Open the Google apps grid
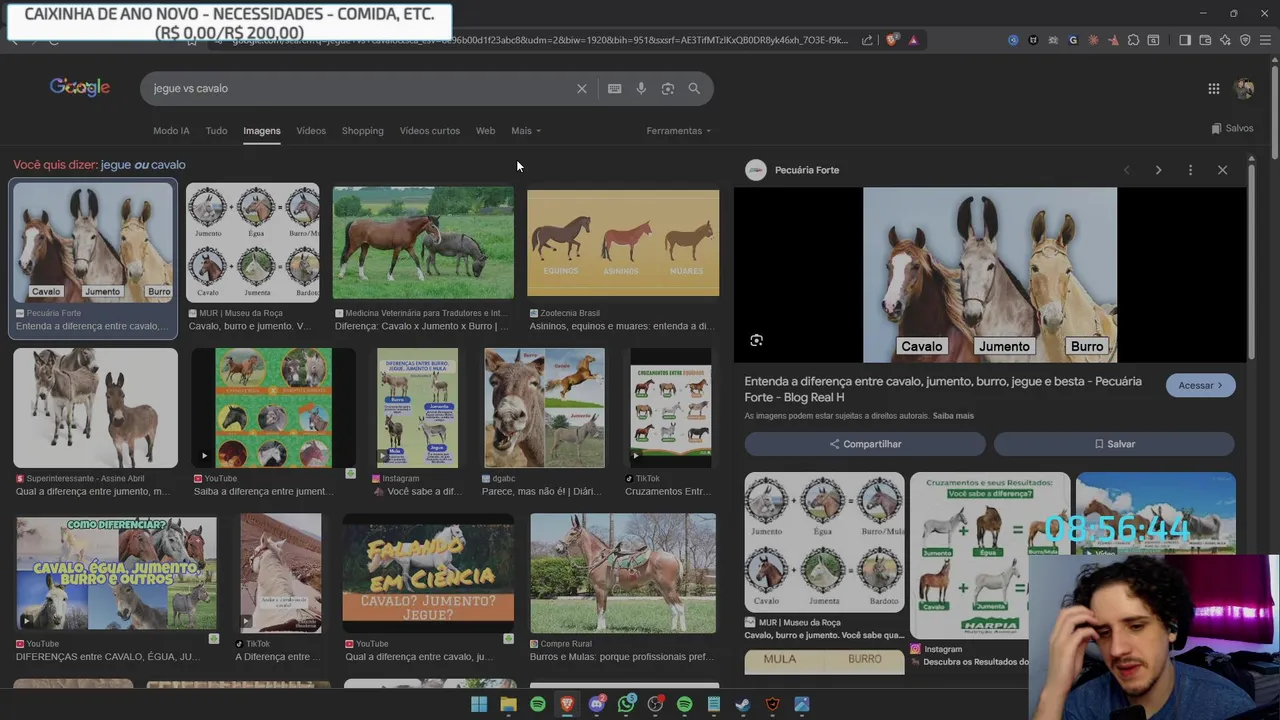This screenshot has height=720, width=1280. click(1213, 88)
